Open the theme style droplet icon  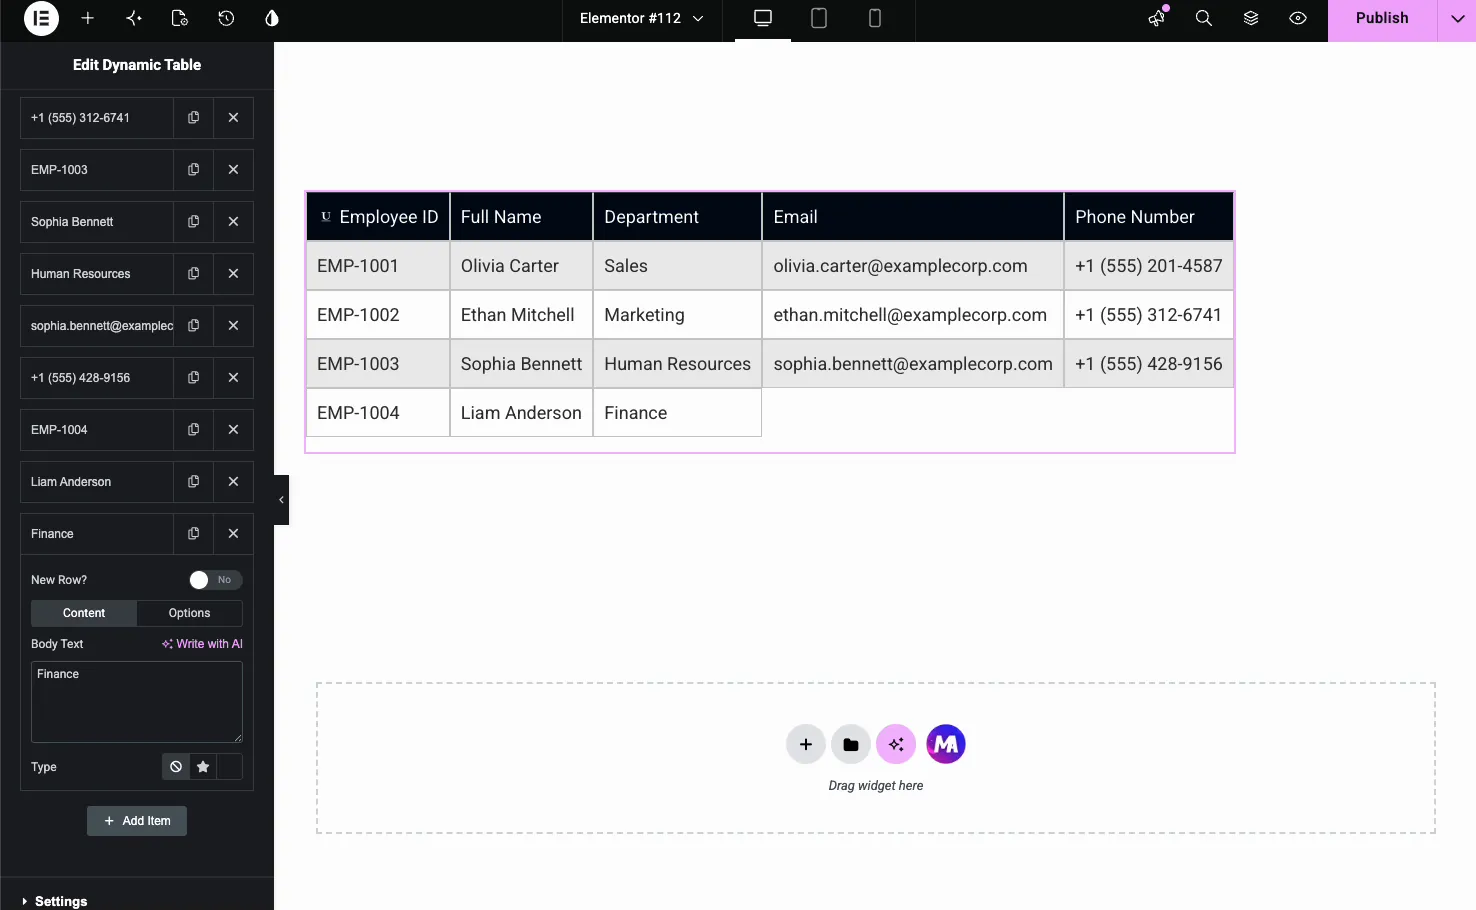point(272,18)
